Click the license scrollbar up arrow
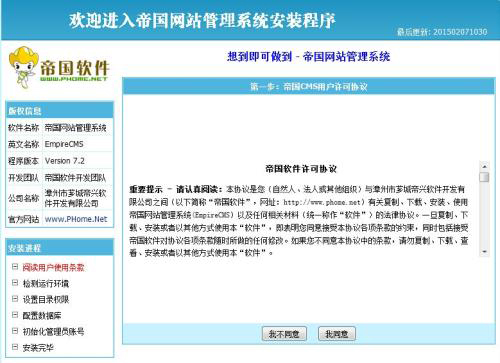Screen dimensions: 500x363 pyautogui.click(x=484, y=166)
